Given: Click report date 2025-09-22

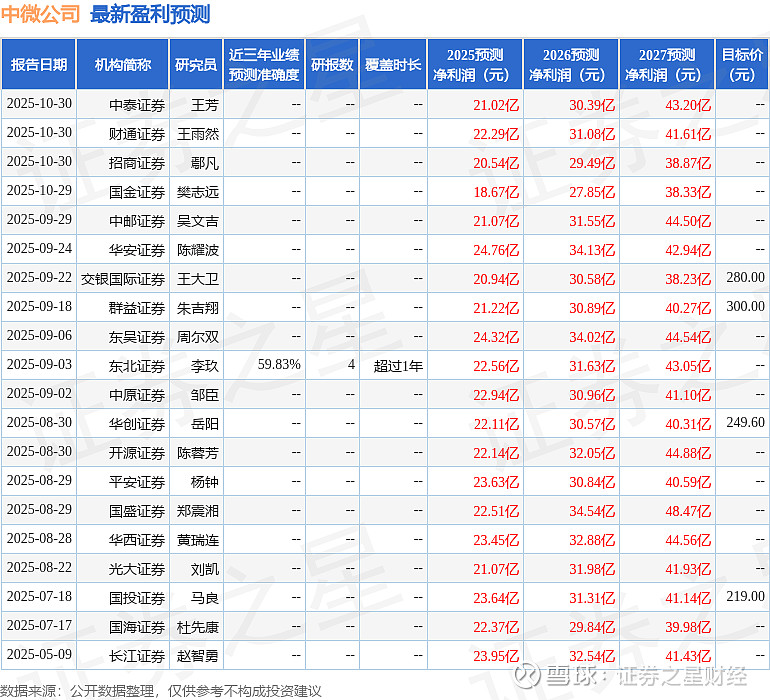Looking at the screenshot, I should (x=39, y=278).
